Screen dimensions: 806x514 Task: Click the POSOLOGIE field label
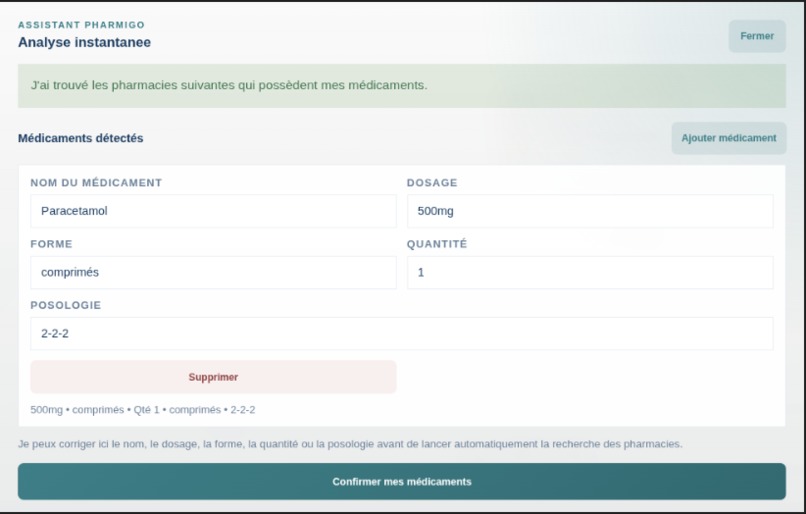click(x=66, y=305)
